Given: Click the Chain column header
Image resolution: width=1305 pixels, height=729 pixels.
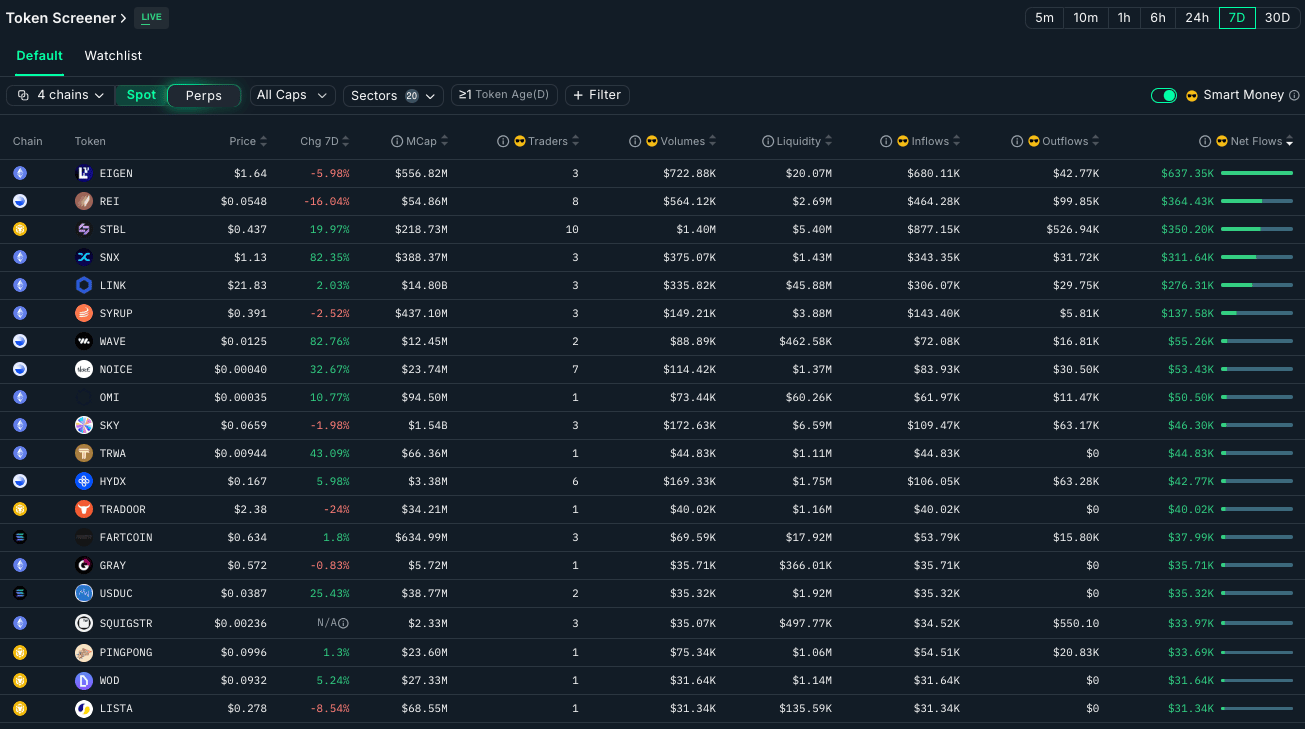Looking at the screenshot, I should (x=28, y=141).
